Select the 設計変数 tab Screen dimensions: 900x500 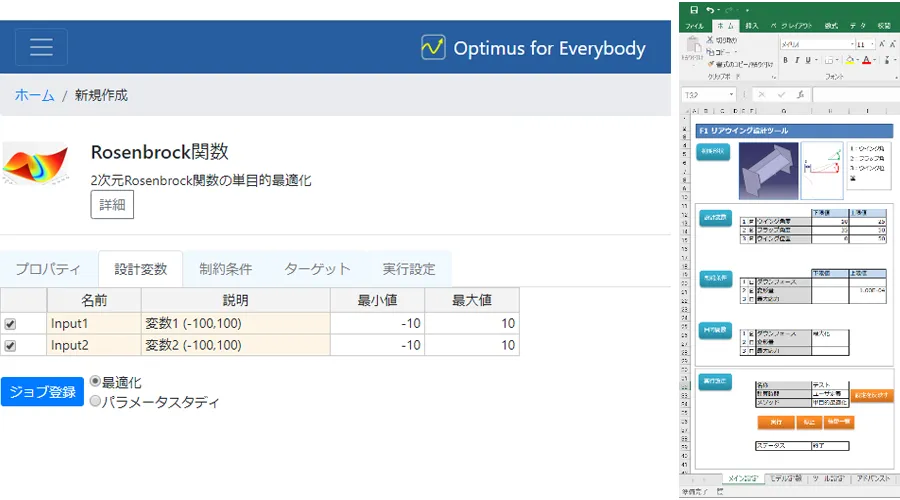(x=141, y=269)
